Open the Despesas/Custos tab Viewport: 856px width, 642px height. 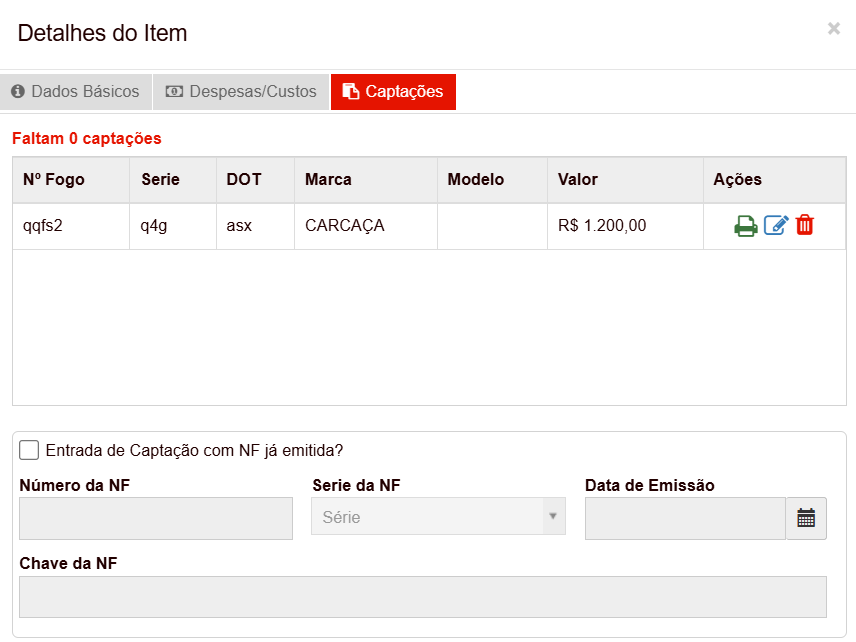241,92
